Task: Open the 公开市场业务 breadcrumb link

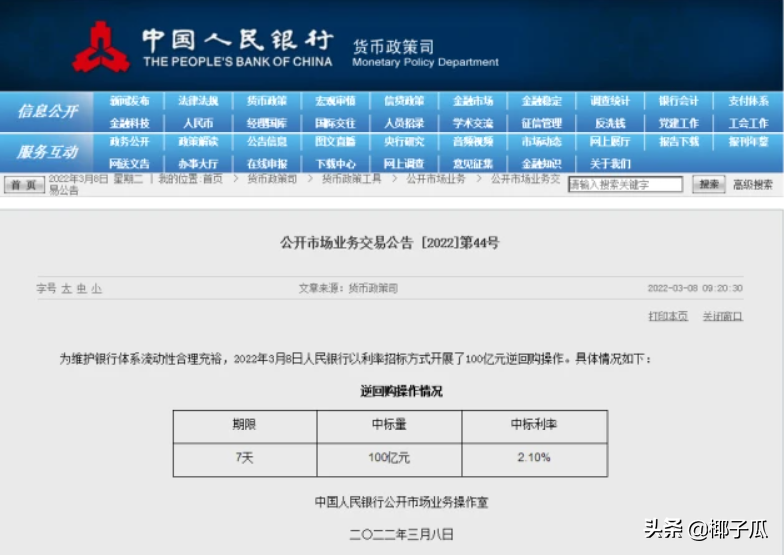Action: pos(436,179)
